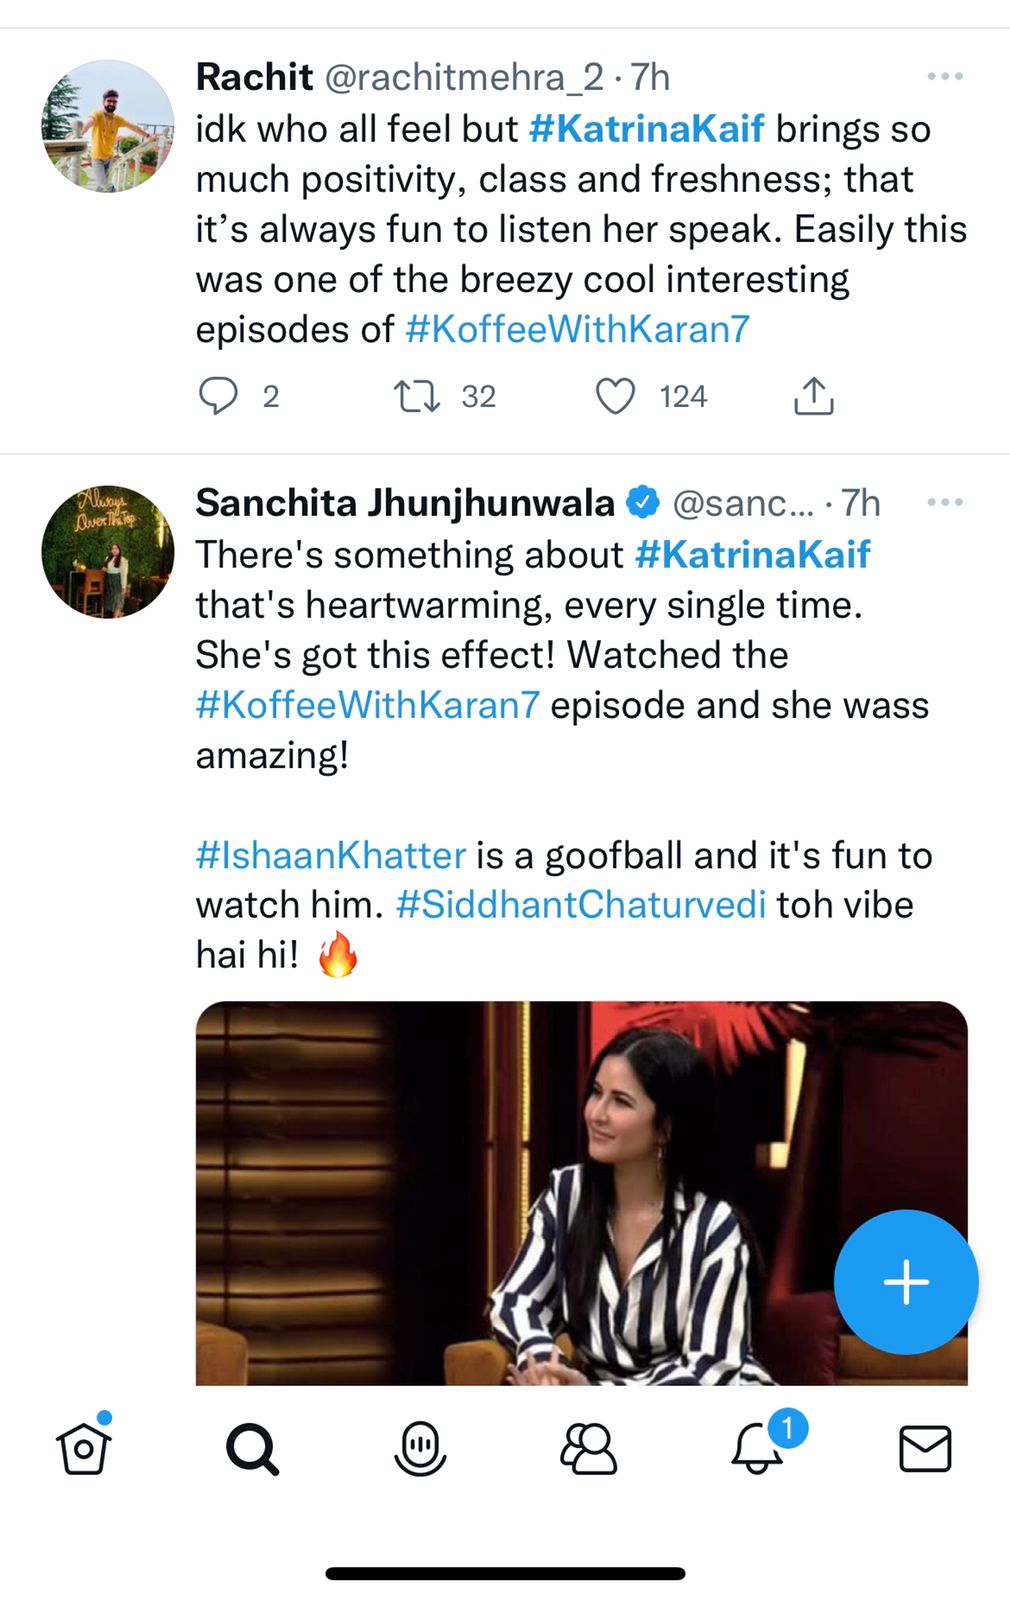Open the Search tab
The height and width of the screenshot is (1600, 1010).
252,1448
